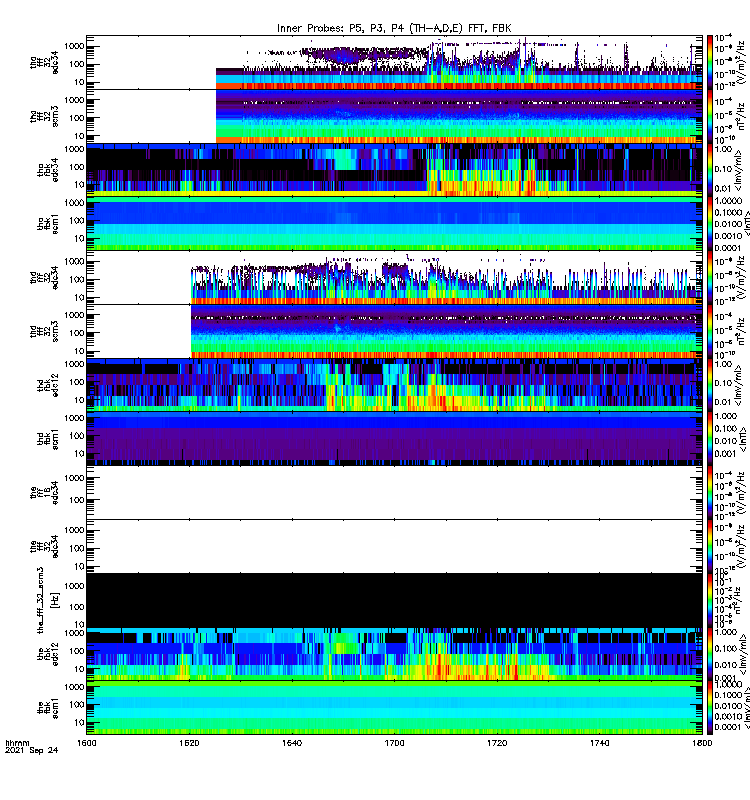The image size is (750, 800).
Task: Click the nT²/Hz unit label of tha scm3 colorbar
Action: click(741, 116)
